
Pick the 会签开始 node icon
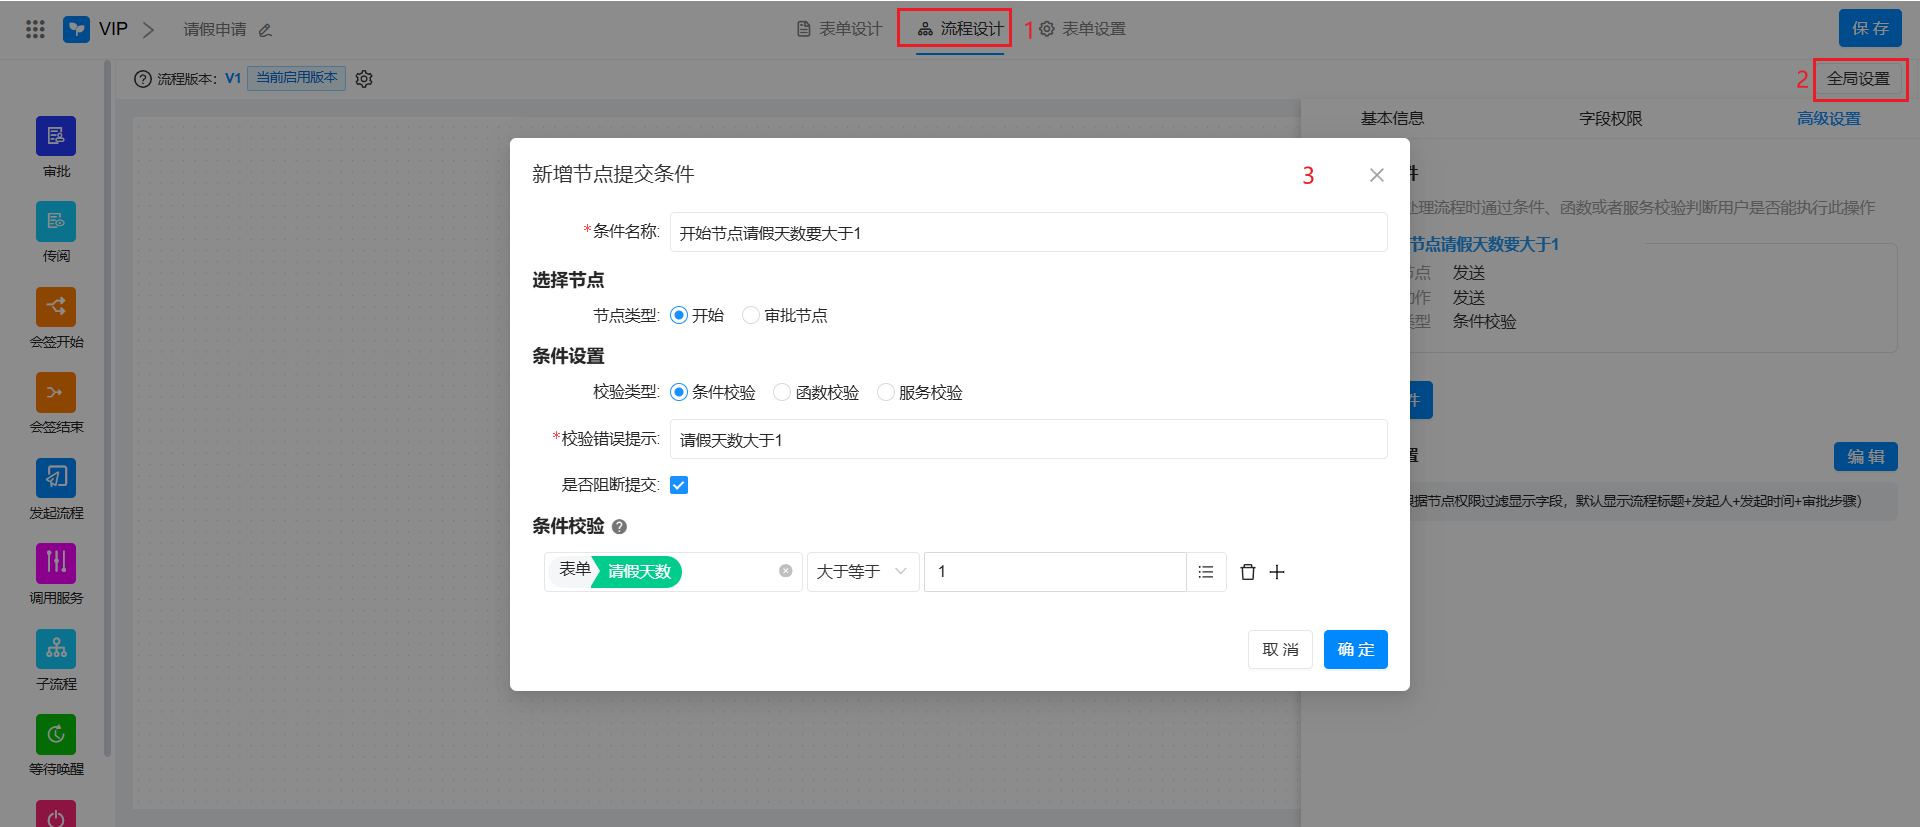tap(56, 307)
